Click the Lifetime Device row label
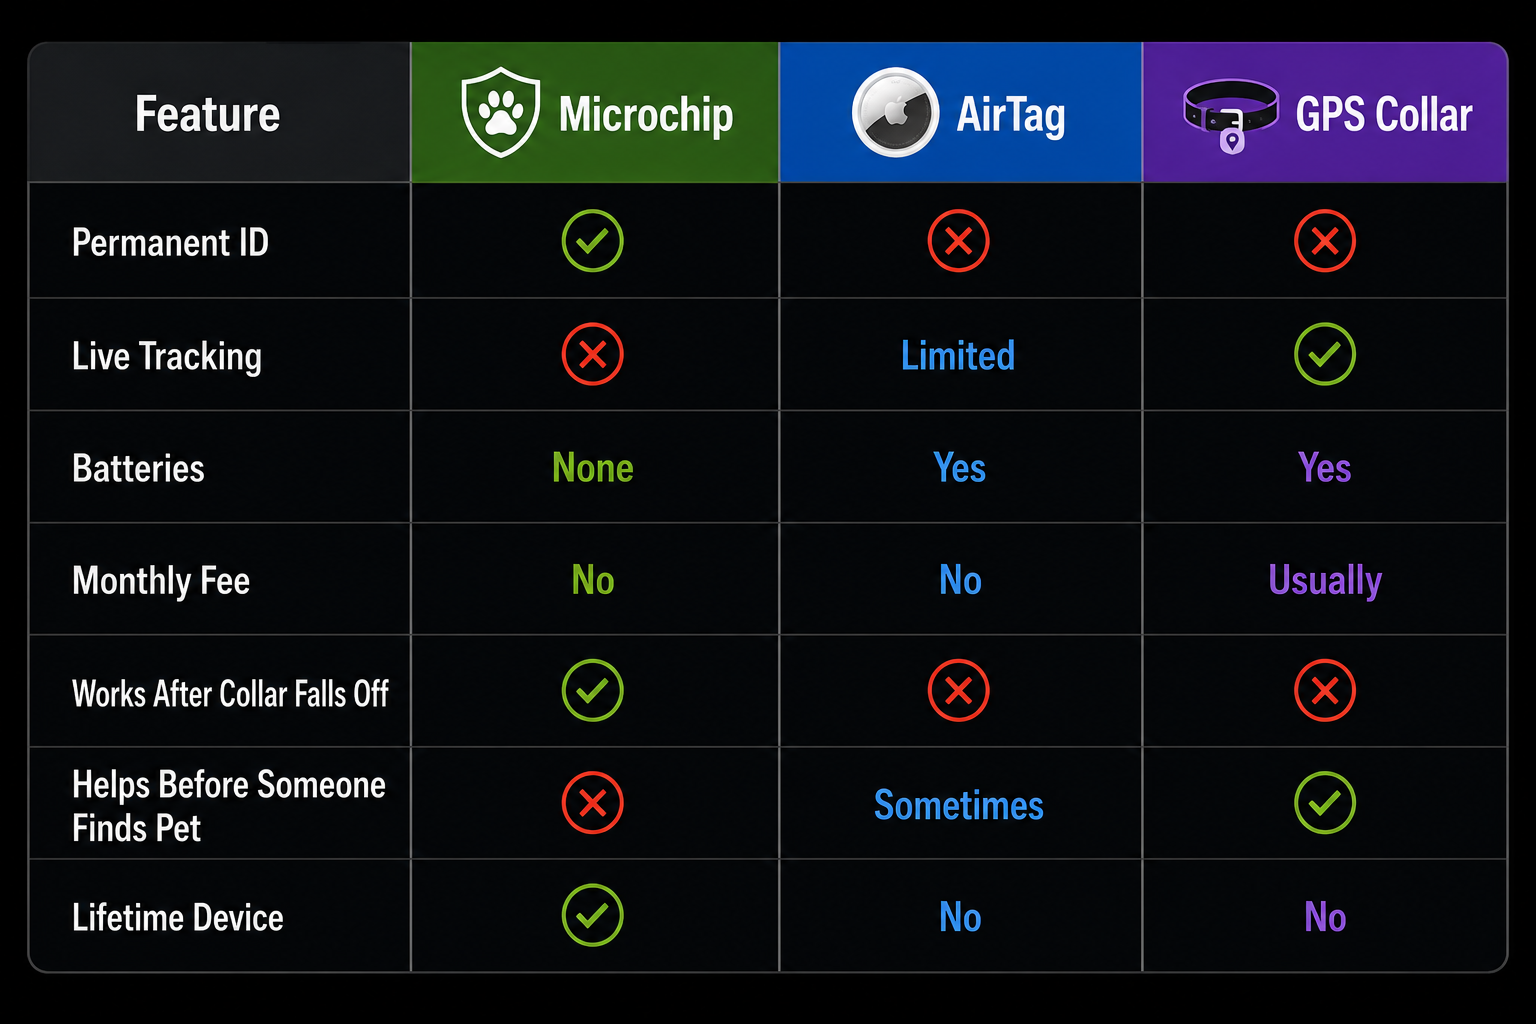1536x1024 pixels. (x=178, y=917)
